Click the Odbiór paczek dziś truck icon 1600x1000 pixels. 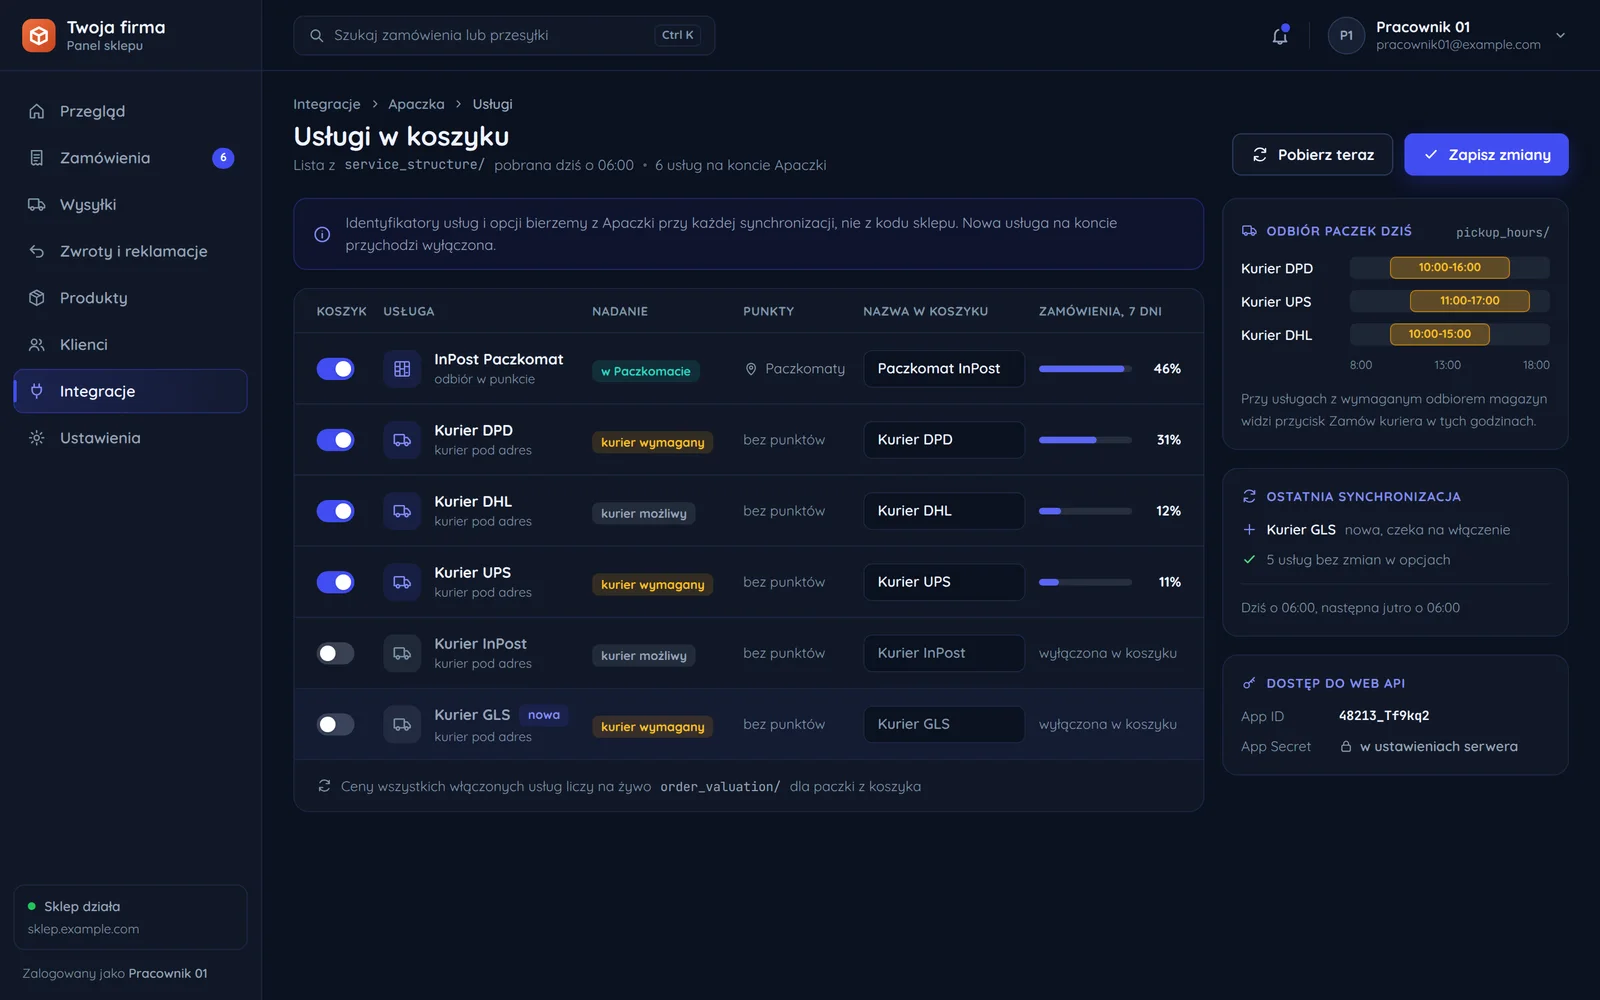1249,231
